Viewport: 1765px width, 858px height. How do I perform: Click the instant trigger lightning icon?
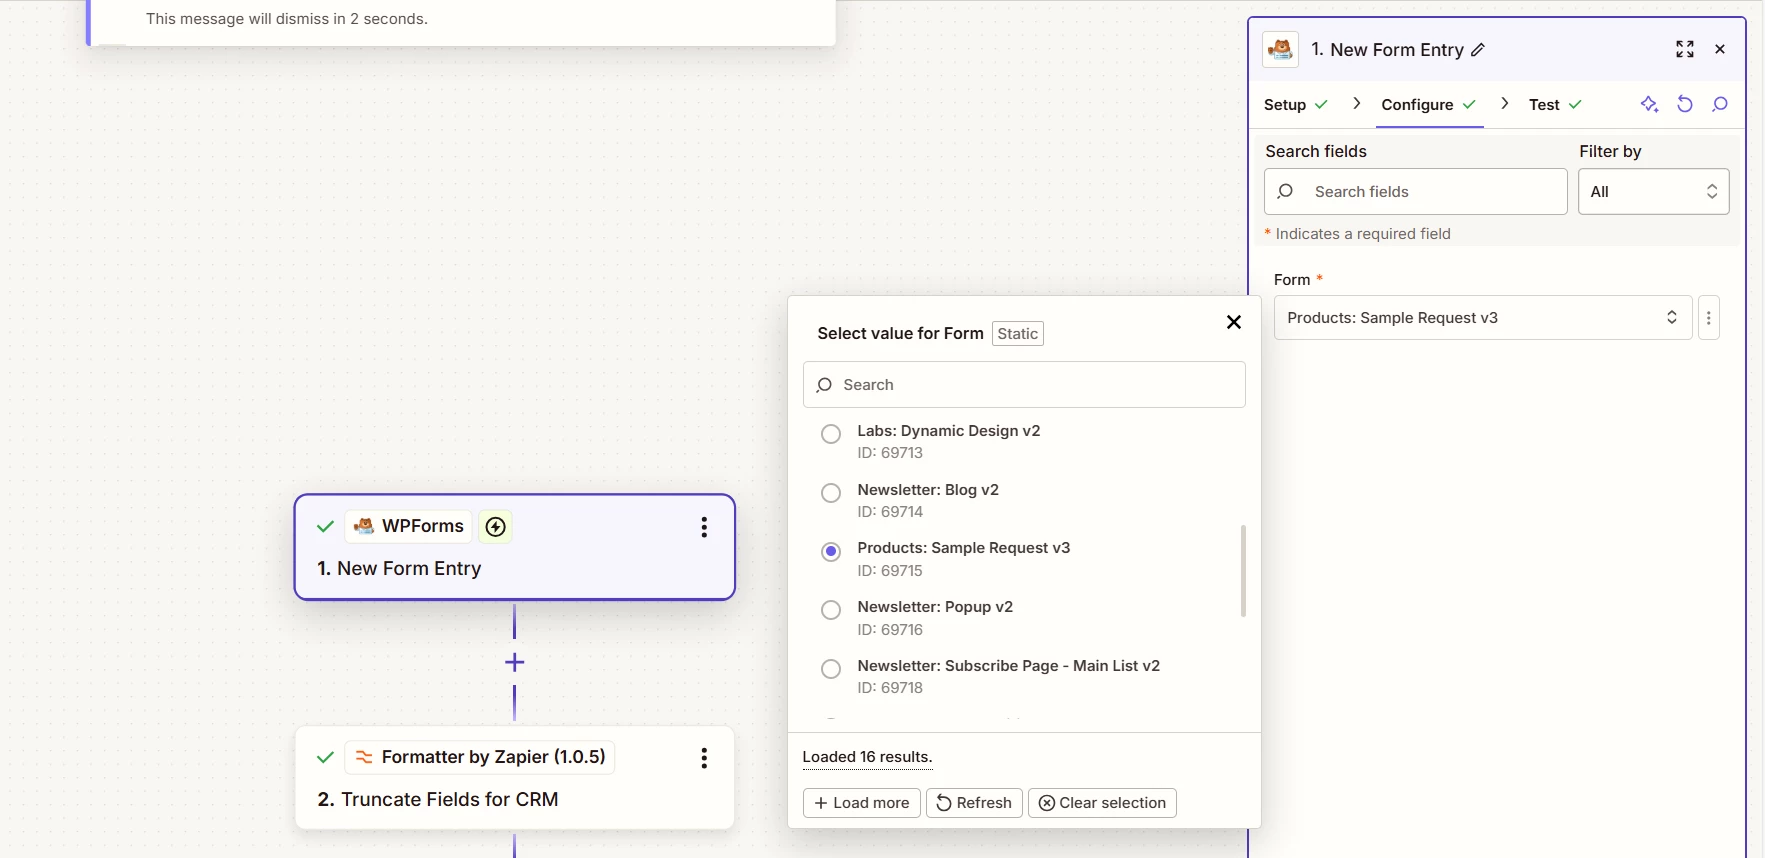coord(495,527)
